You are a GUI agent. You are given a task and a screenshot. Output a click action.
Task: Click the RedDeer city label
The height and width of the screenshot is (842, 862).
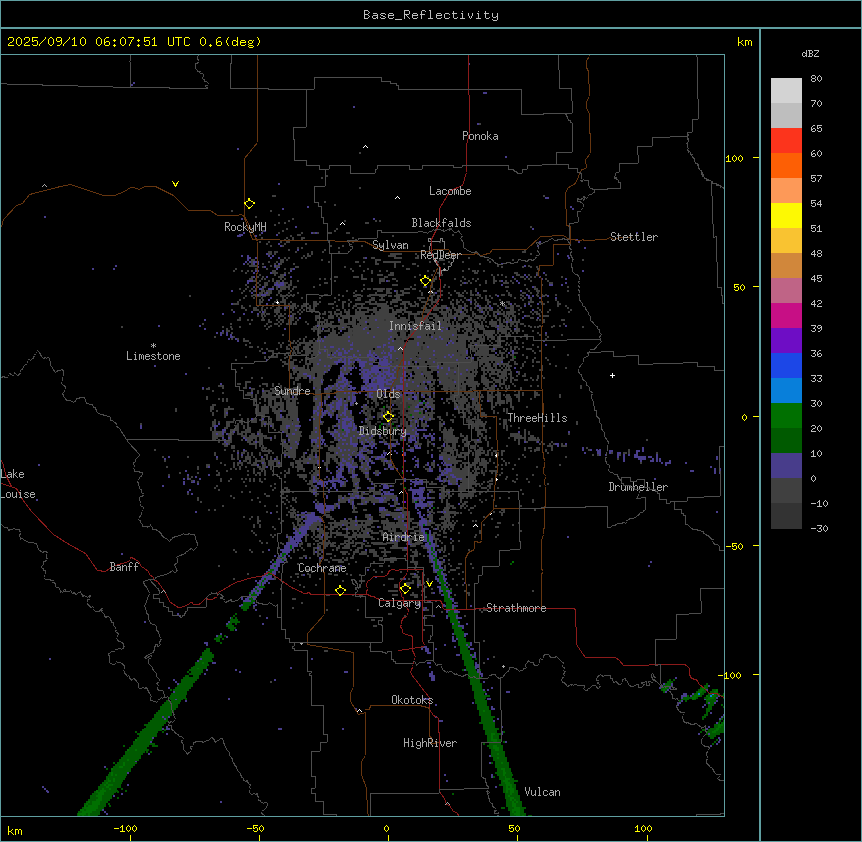pyautogui.click(x=440, y=255)
